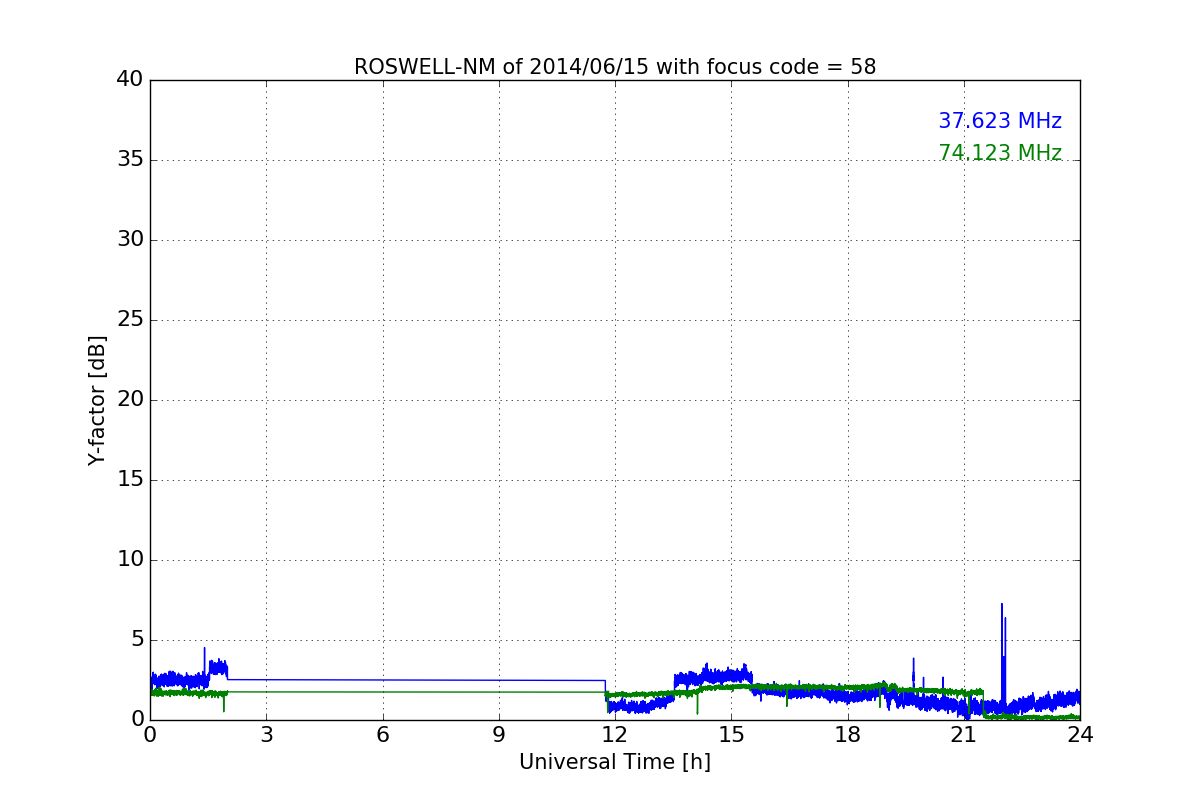Click the plot title mentioning ROSWELL-NM
The width and height of the screenshot is (1200, 800).
[615, 67]
